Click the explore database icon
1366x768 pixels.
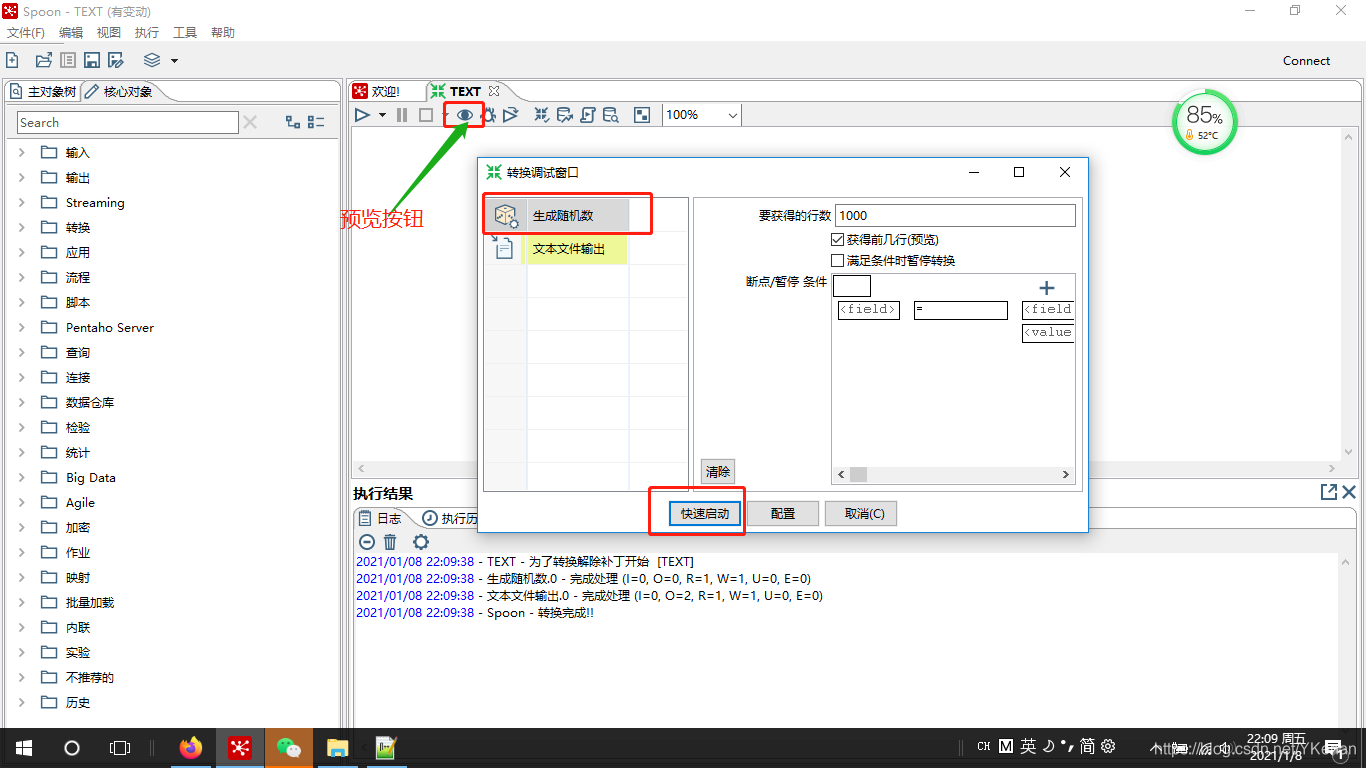tap(611, 115)
